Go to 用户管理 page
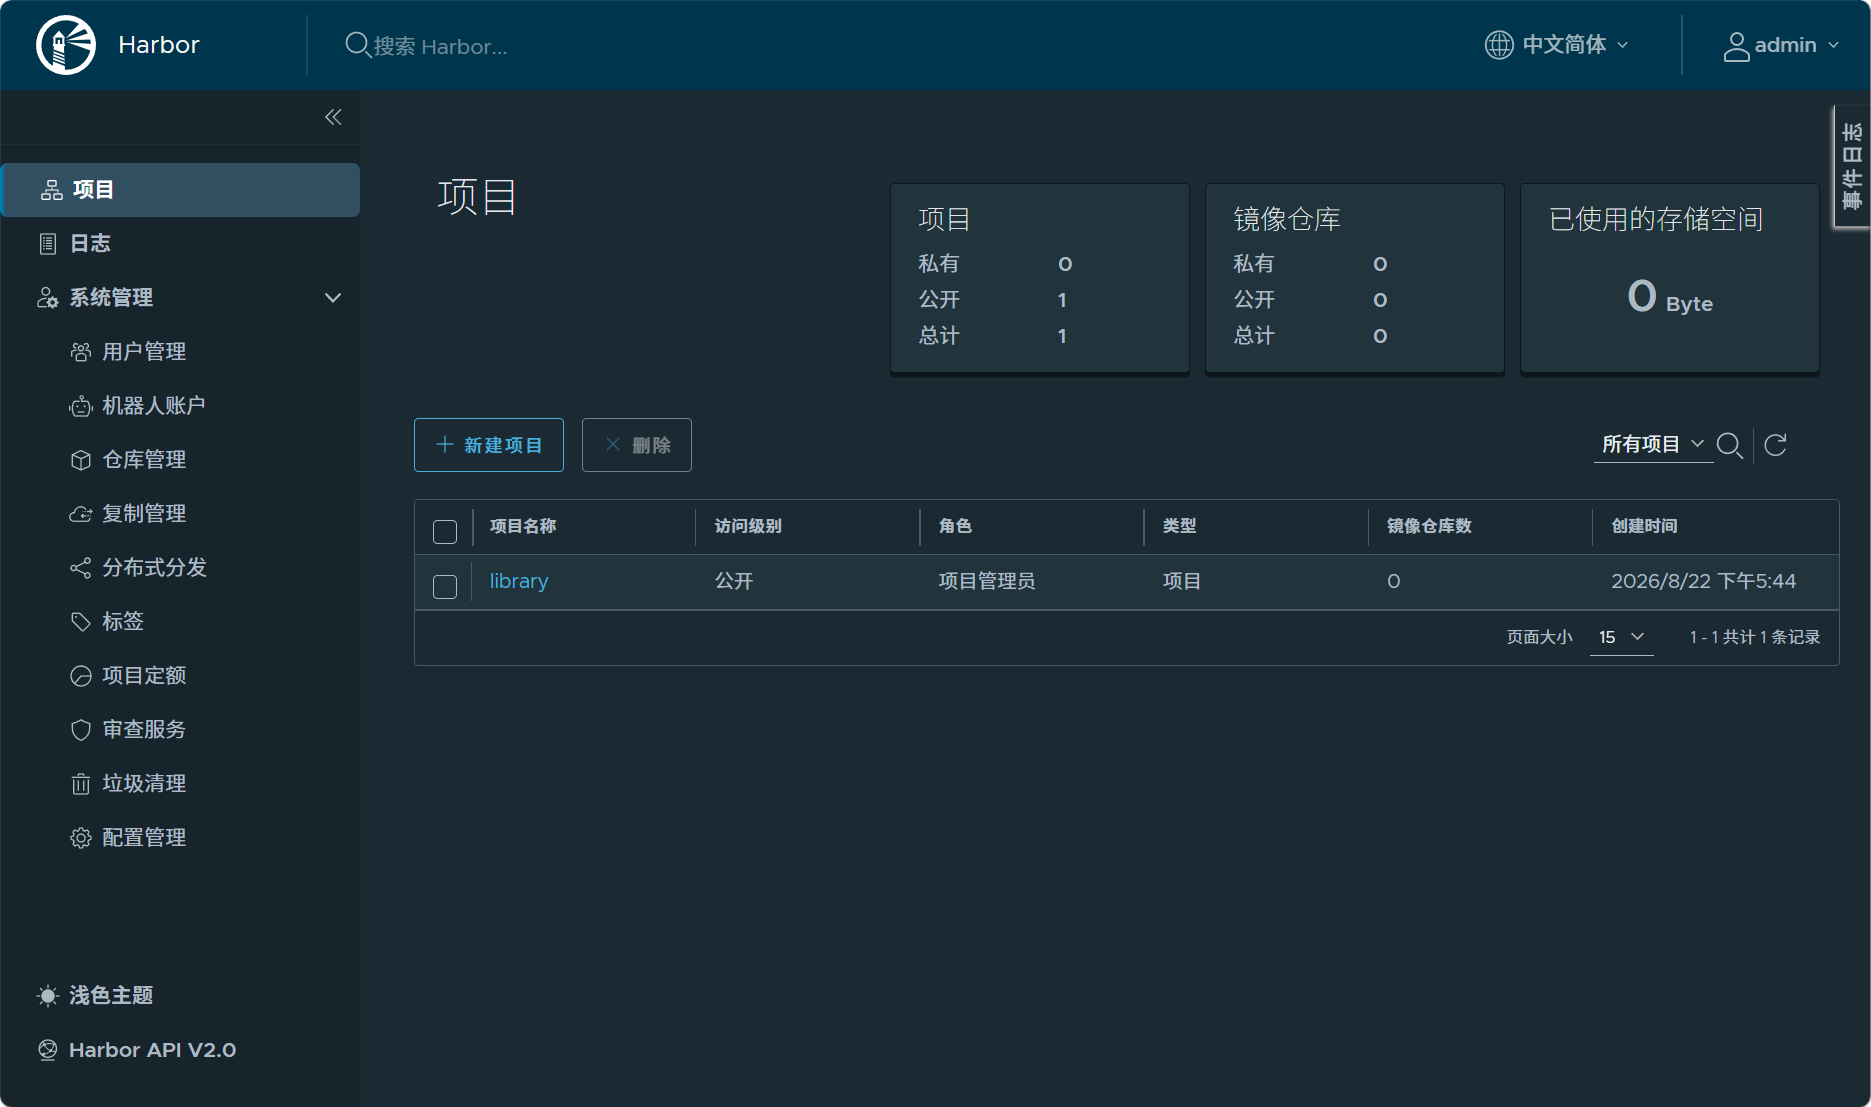The image size is (1871, 1107). [144, 352]
